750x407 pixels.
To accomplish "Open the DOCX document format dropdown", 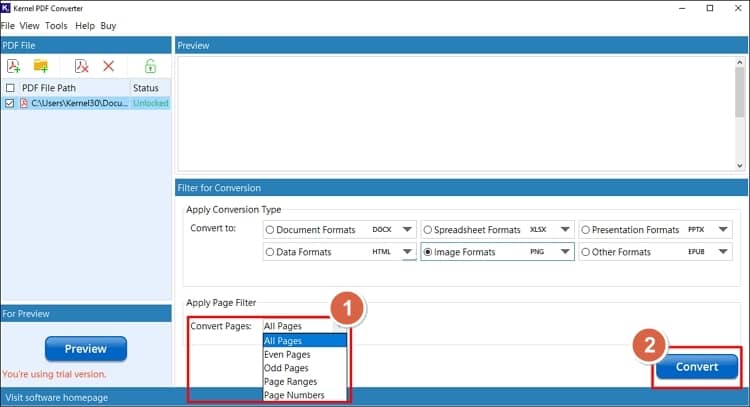I will coord(407,230).
